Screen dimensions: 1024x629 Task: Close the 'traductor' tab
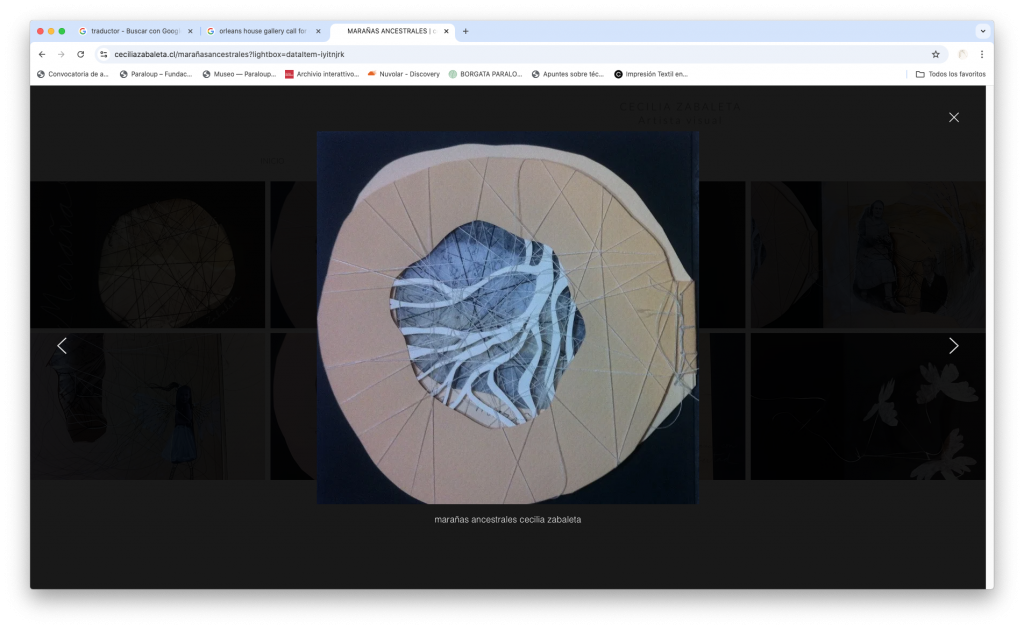click(x=190, y=31)
